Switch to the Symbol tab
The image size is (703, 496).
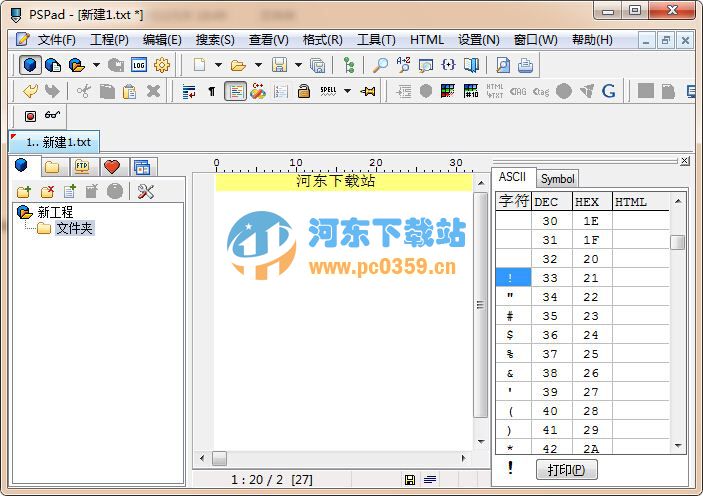[557, 179]
